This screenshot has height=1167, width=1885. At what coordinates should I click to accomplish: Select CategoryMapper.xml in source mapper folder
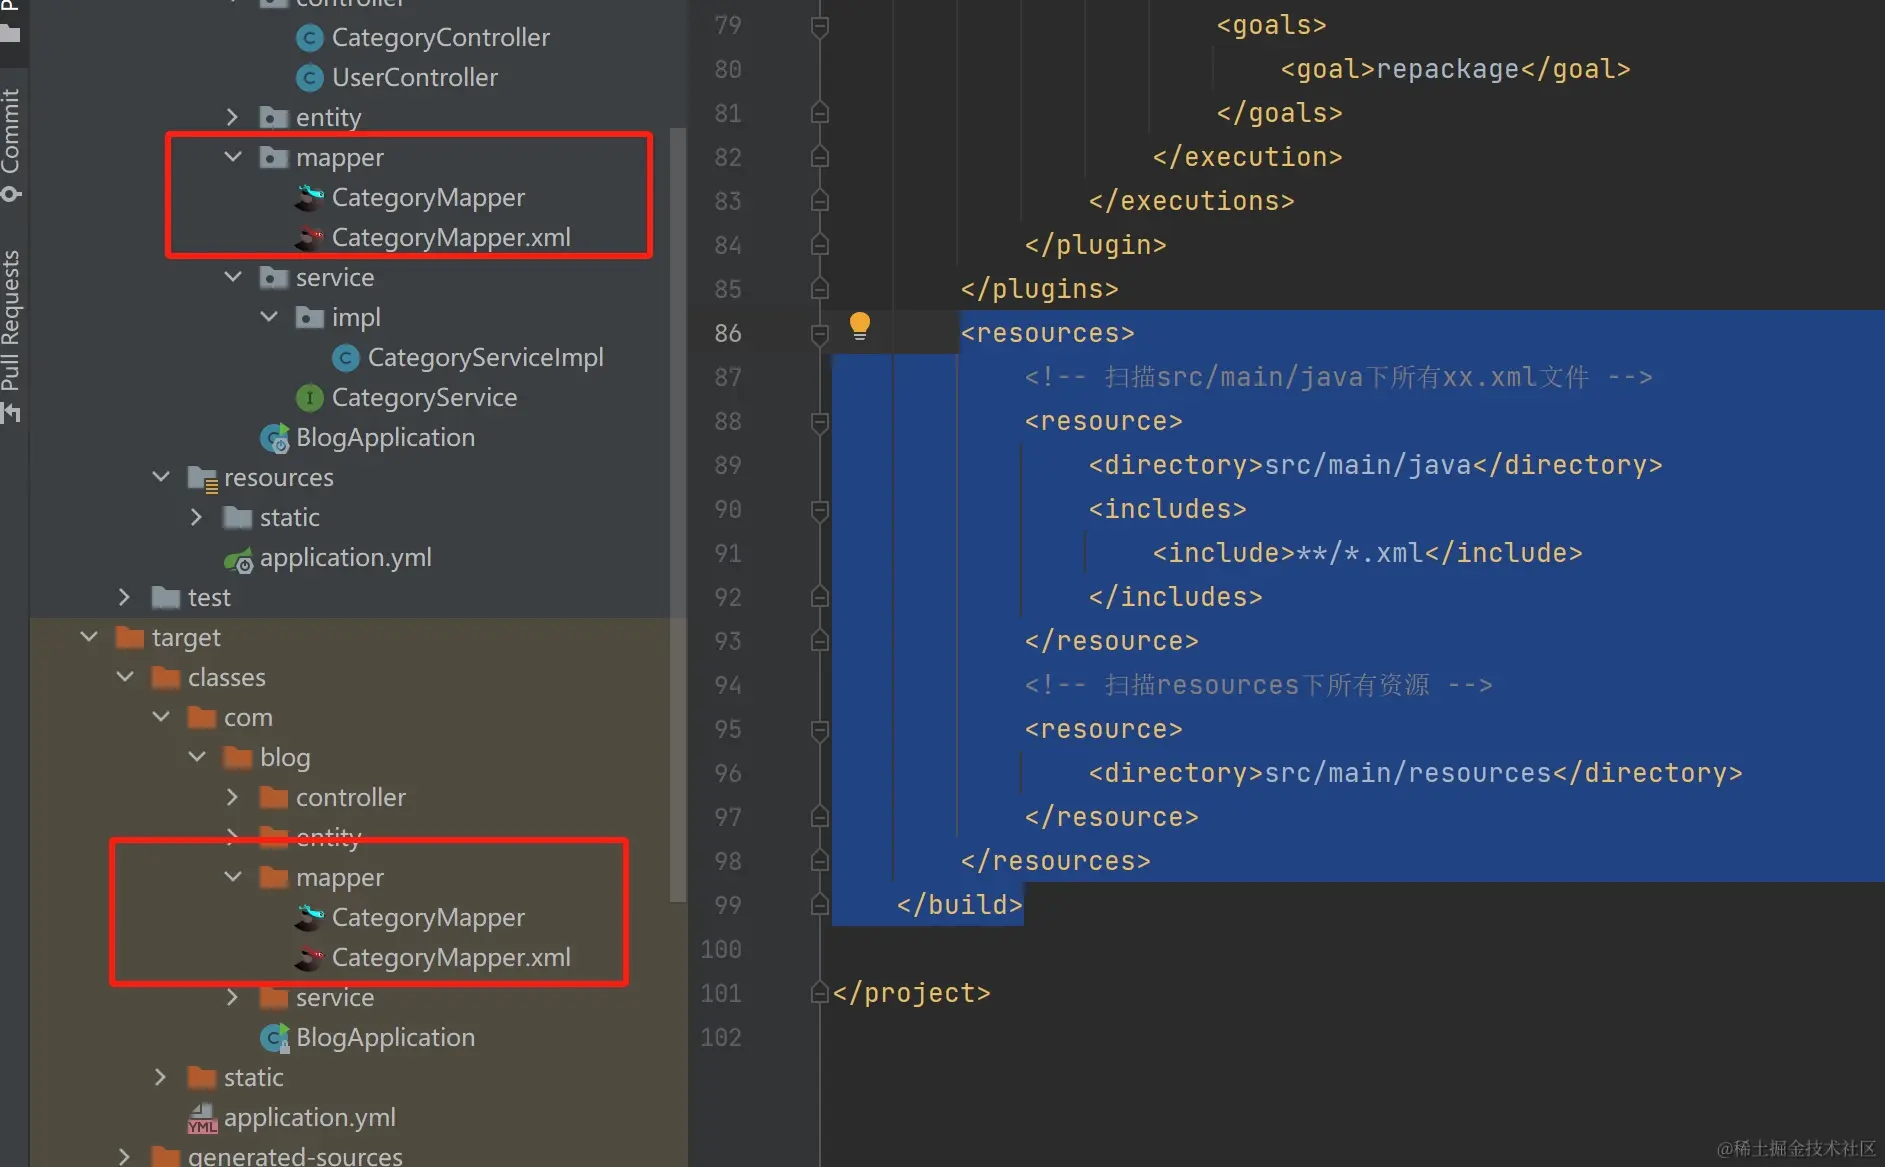point(450,238)
